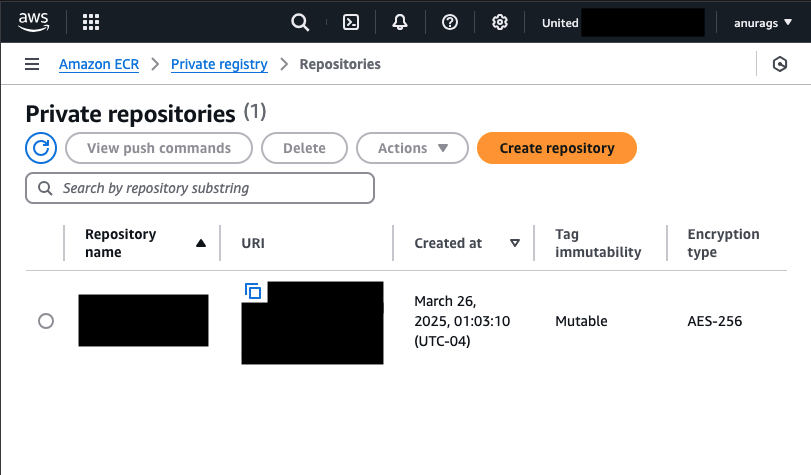The width and height of the screenshot is (811, 475).
Task: Select the repository row radio button
Action: [46, 321]
